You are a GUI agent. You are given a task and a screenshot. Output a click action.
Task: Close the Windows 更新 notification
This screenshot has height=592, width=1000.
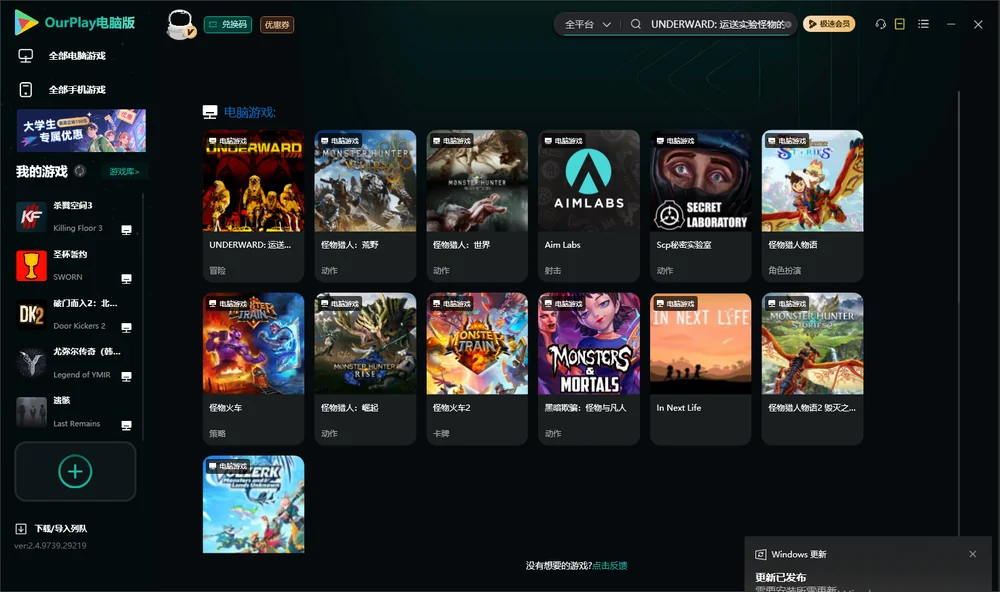973,554
